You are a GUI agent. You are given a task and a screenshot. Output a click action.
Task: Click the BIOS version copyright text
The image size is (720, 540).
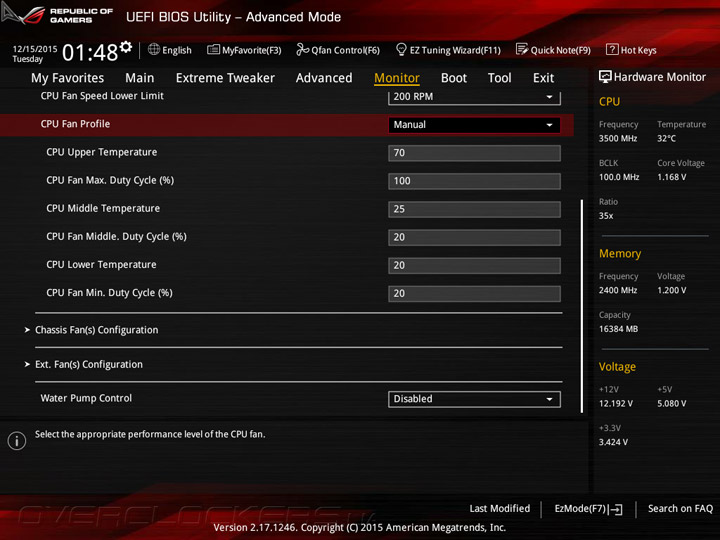[360, 528]
